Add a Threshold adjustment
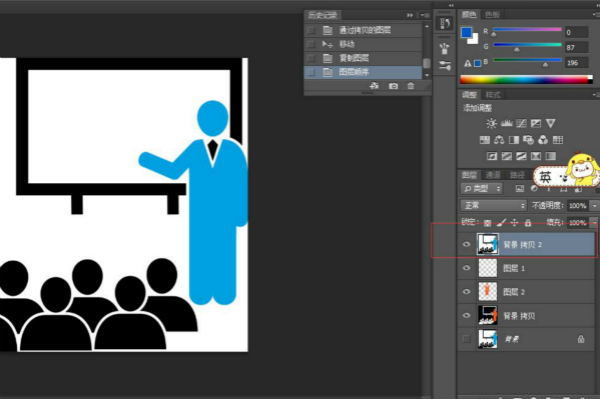 521,156
